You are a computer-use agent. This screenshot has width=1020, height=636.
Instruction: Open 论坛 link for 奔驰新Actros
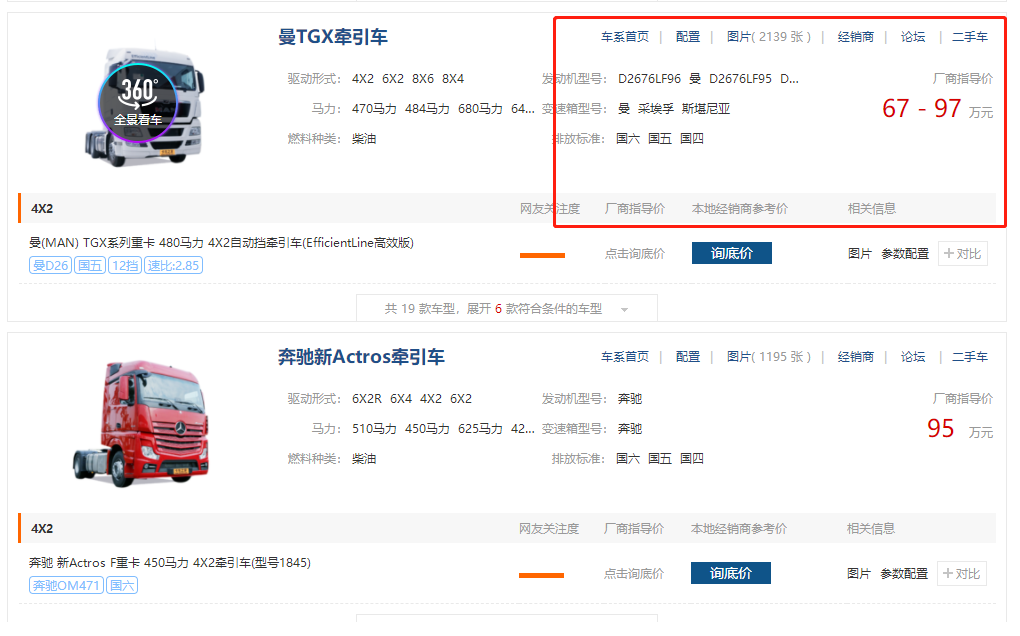click(x=913, y=357)
